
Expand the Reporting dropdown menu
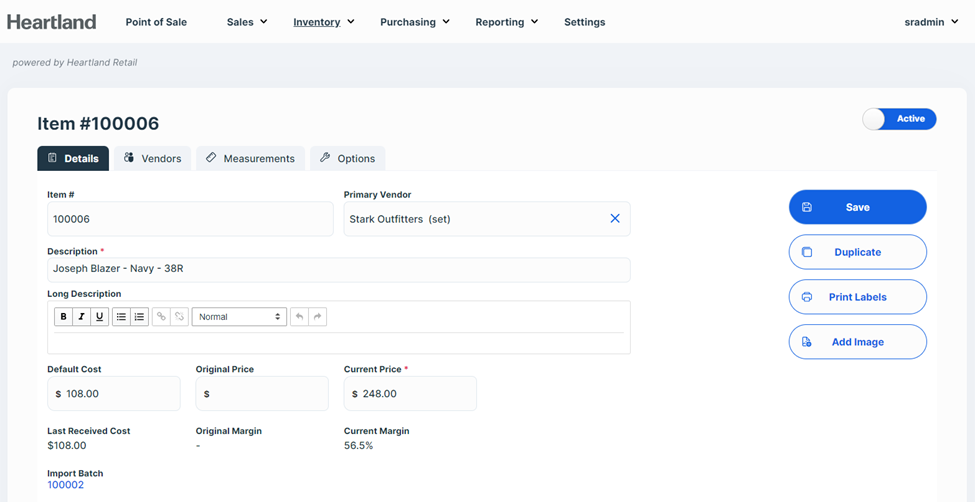click(x=506, y=22)
